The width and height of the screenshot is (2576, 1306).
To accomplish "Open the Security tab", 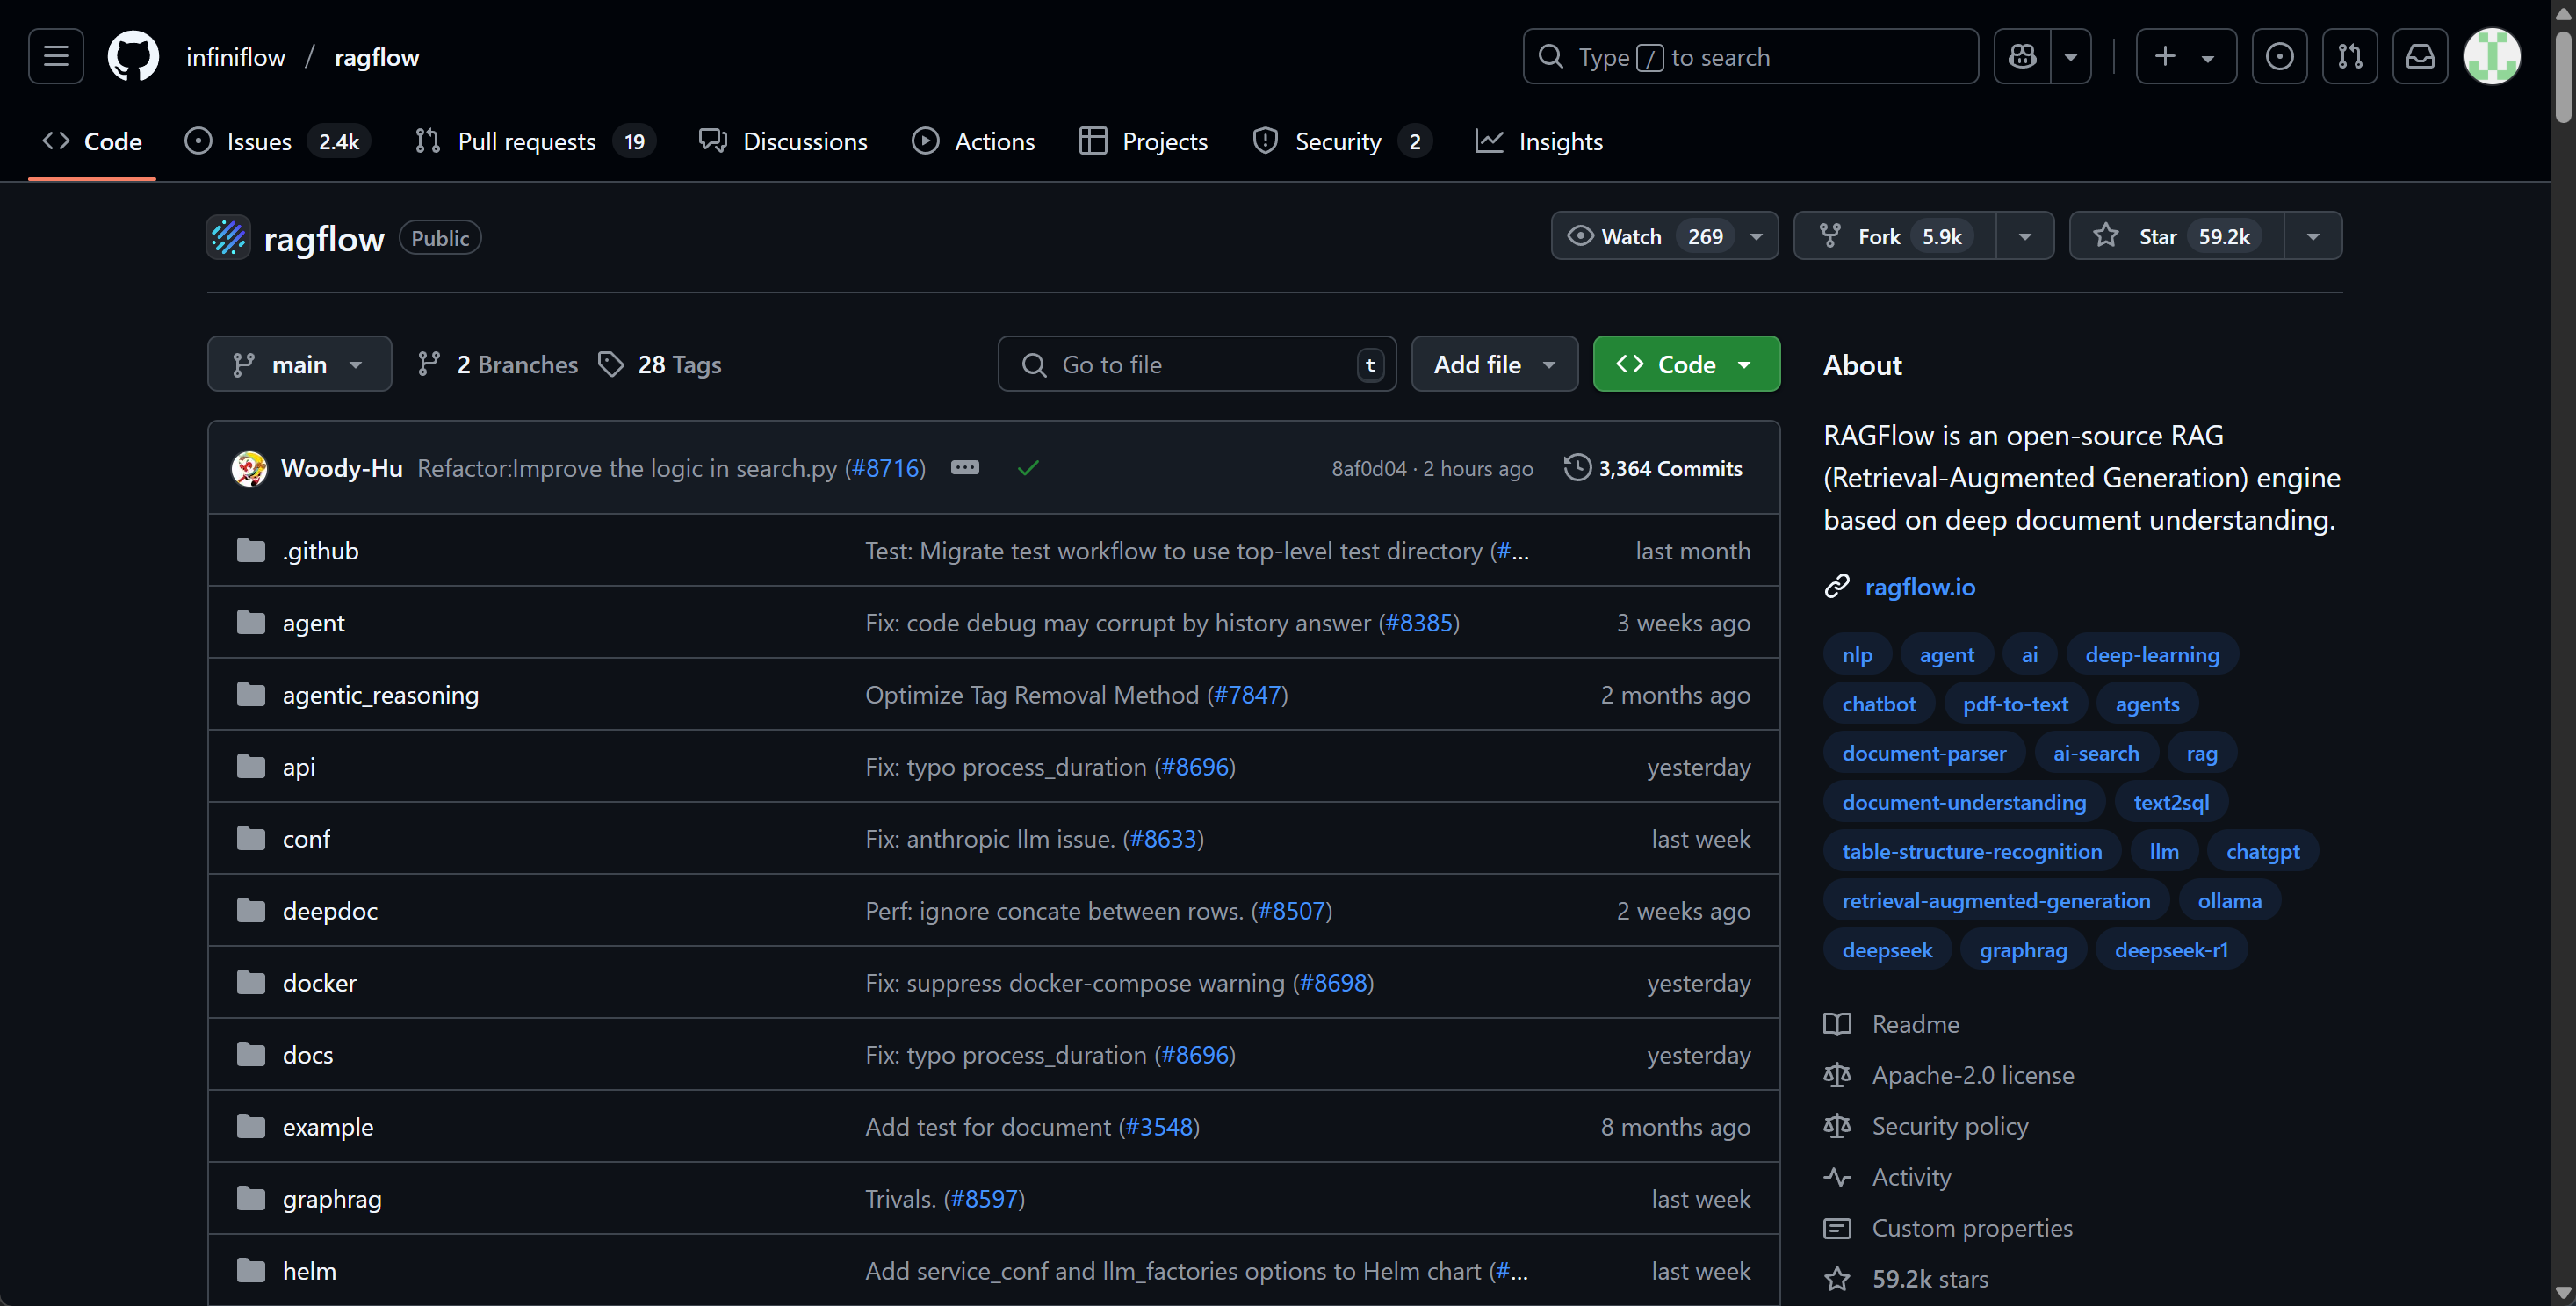I will [x=1341, y=142].
